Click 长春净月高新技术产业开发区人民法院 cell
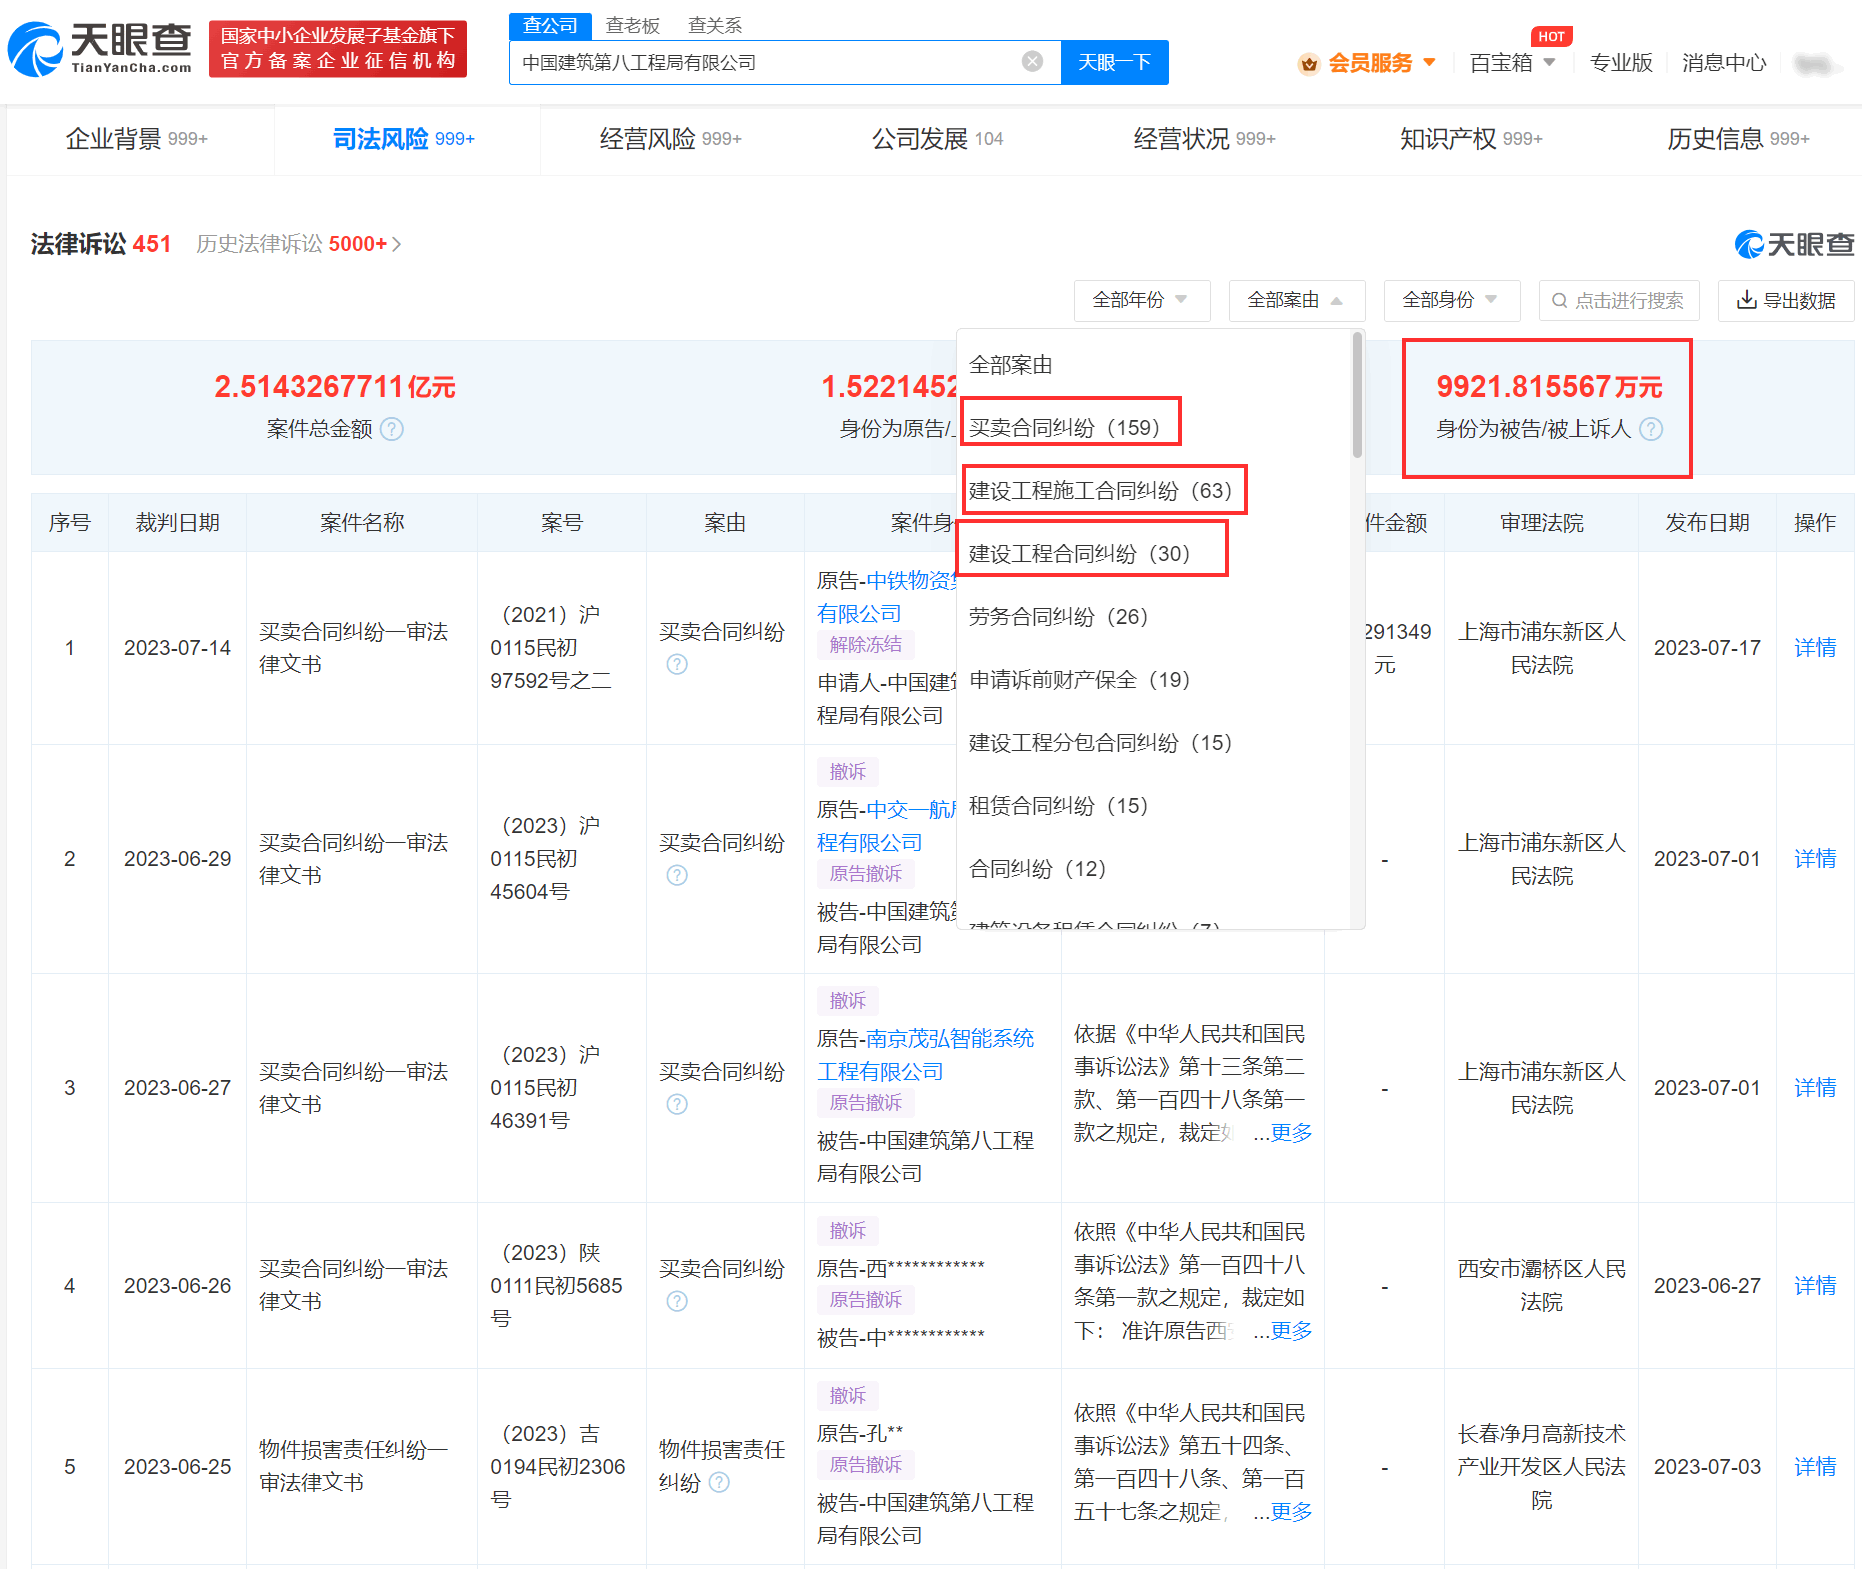This screenshot has width=1862, height=1569. [1541, 1467]
